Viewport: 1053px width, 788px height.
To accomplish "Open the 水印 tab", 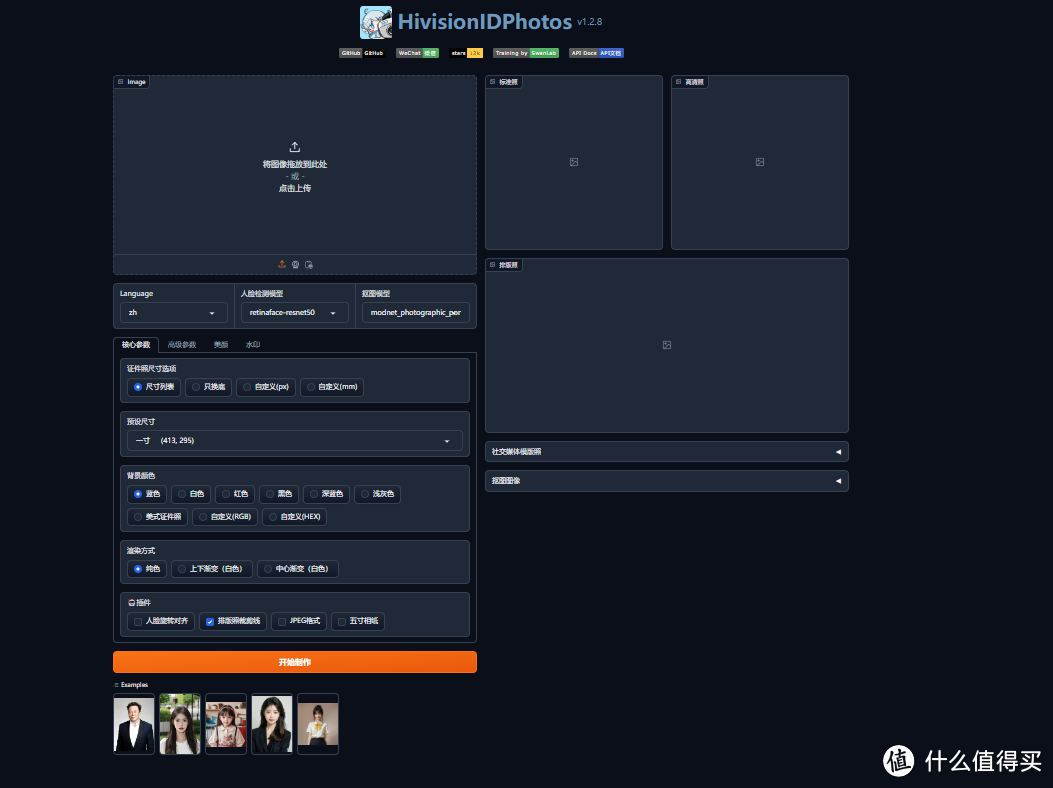I will [252, 344].
